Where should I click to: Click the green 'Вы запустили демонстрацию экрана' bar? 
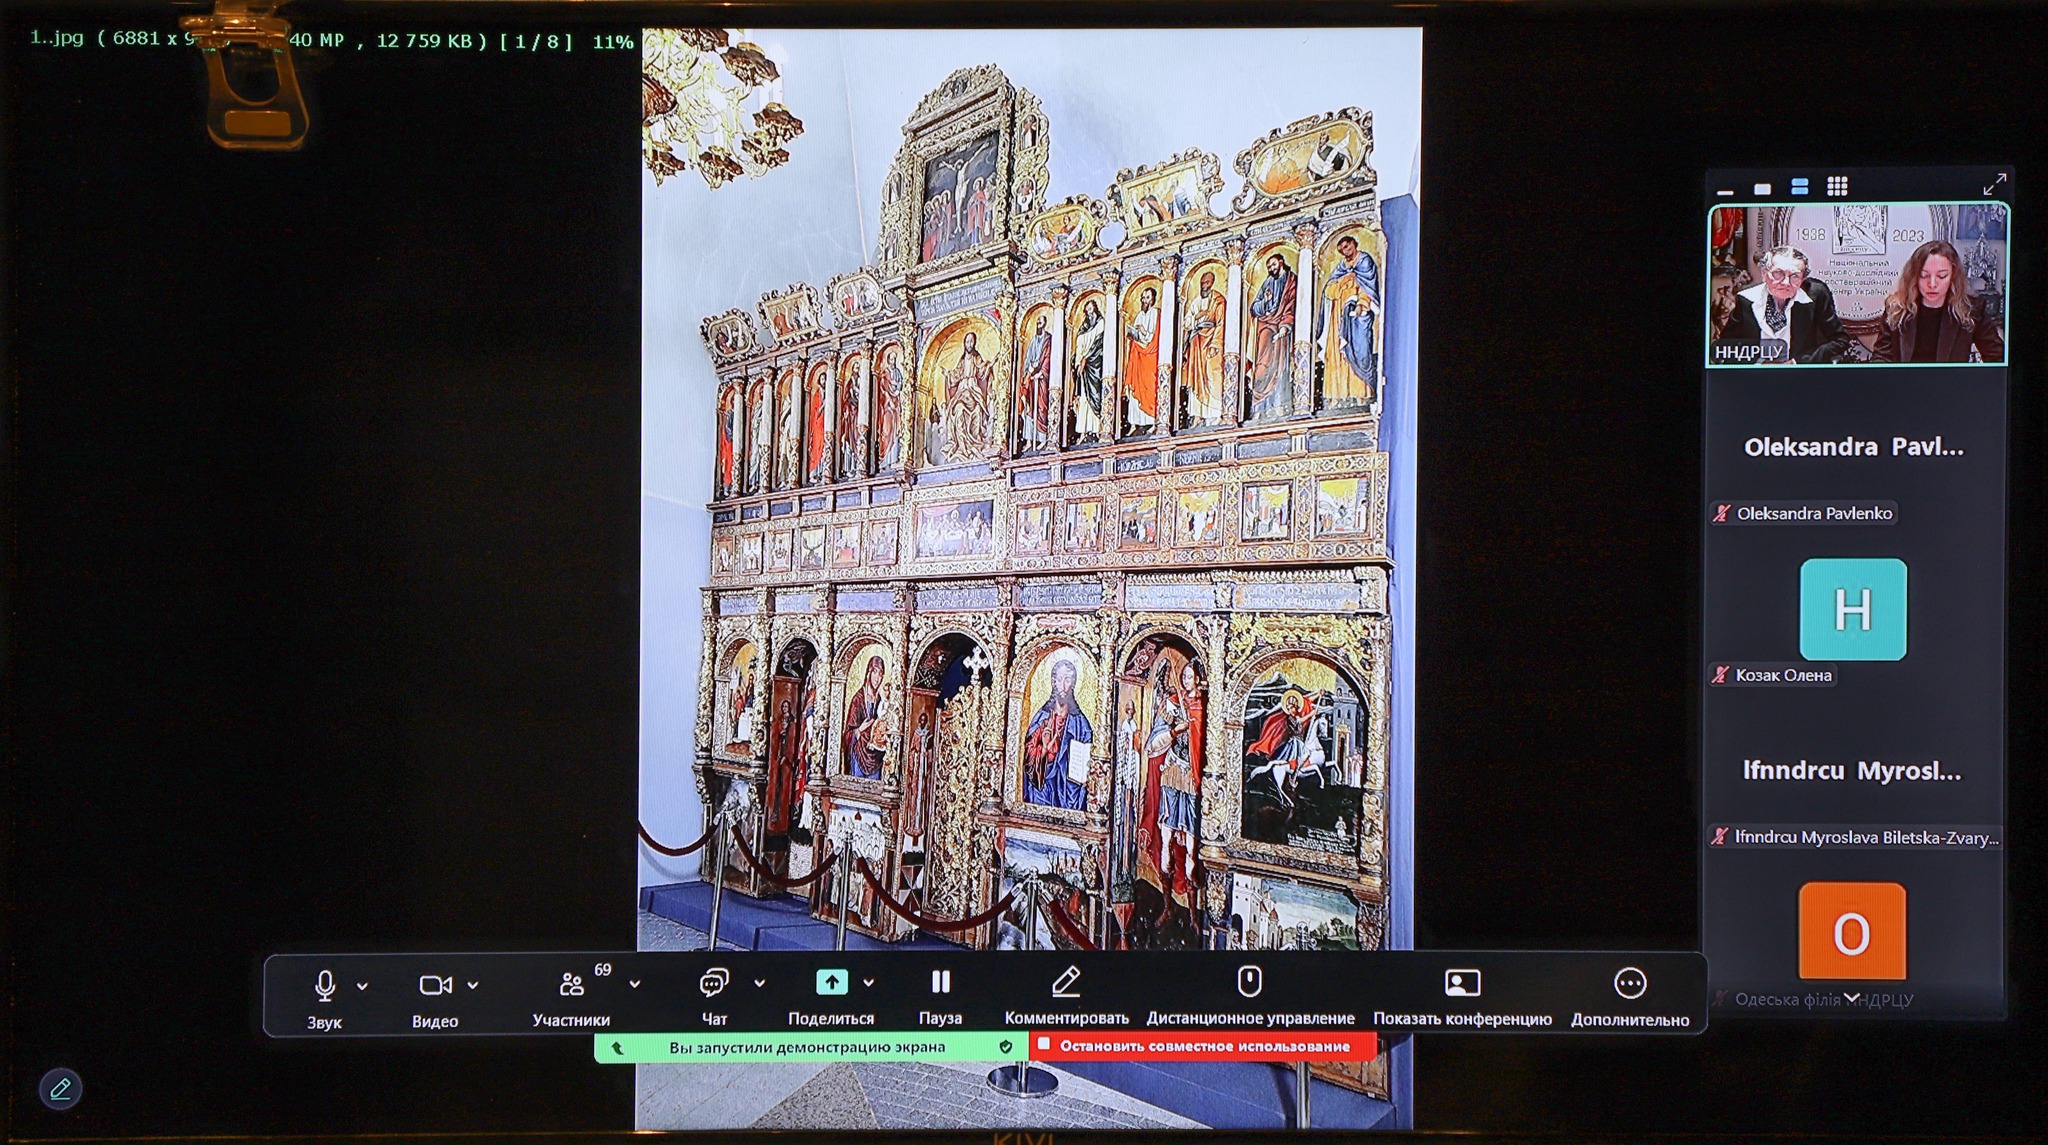click(811, 1047)
